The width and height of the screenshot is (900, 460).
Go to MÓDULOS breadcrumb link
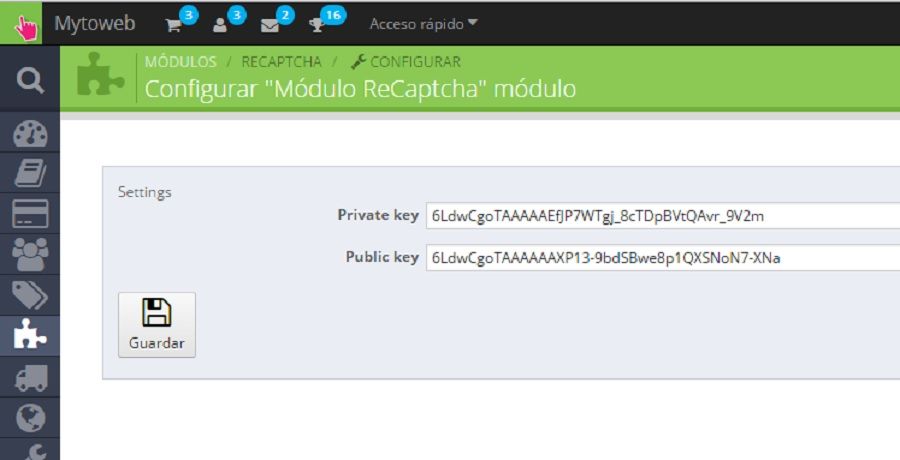[180, 62]
